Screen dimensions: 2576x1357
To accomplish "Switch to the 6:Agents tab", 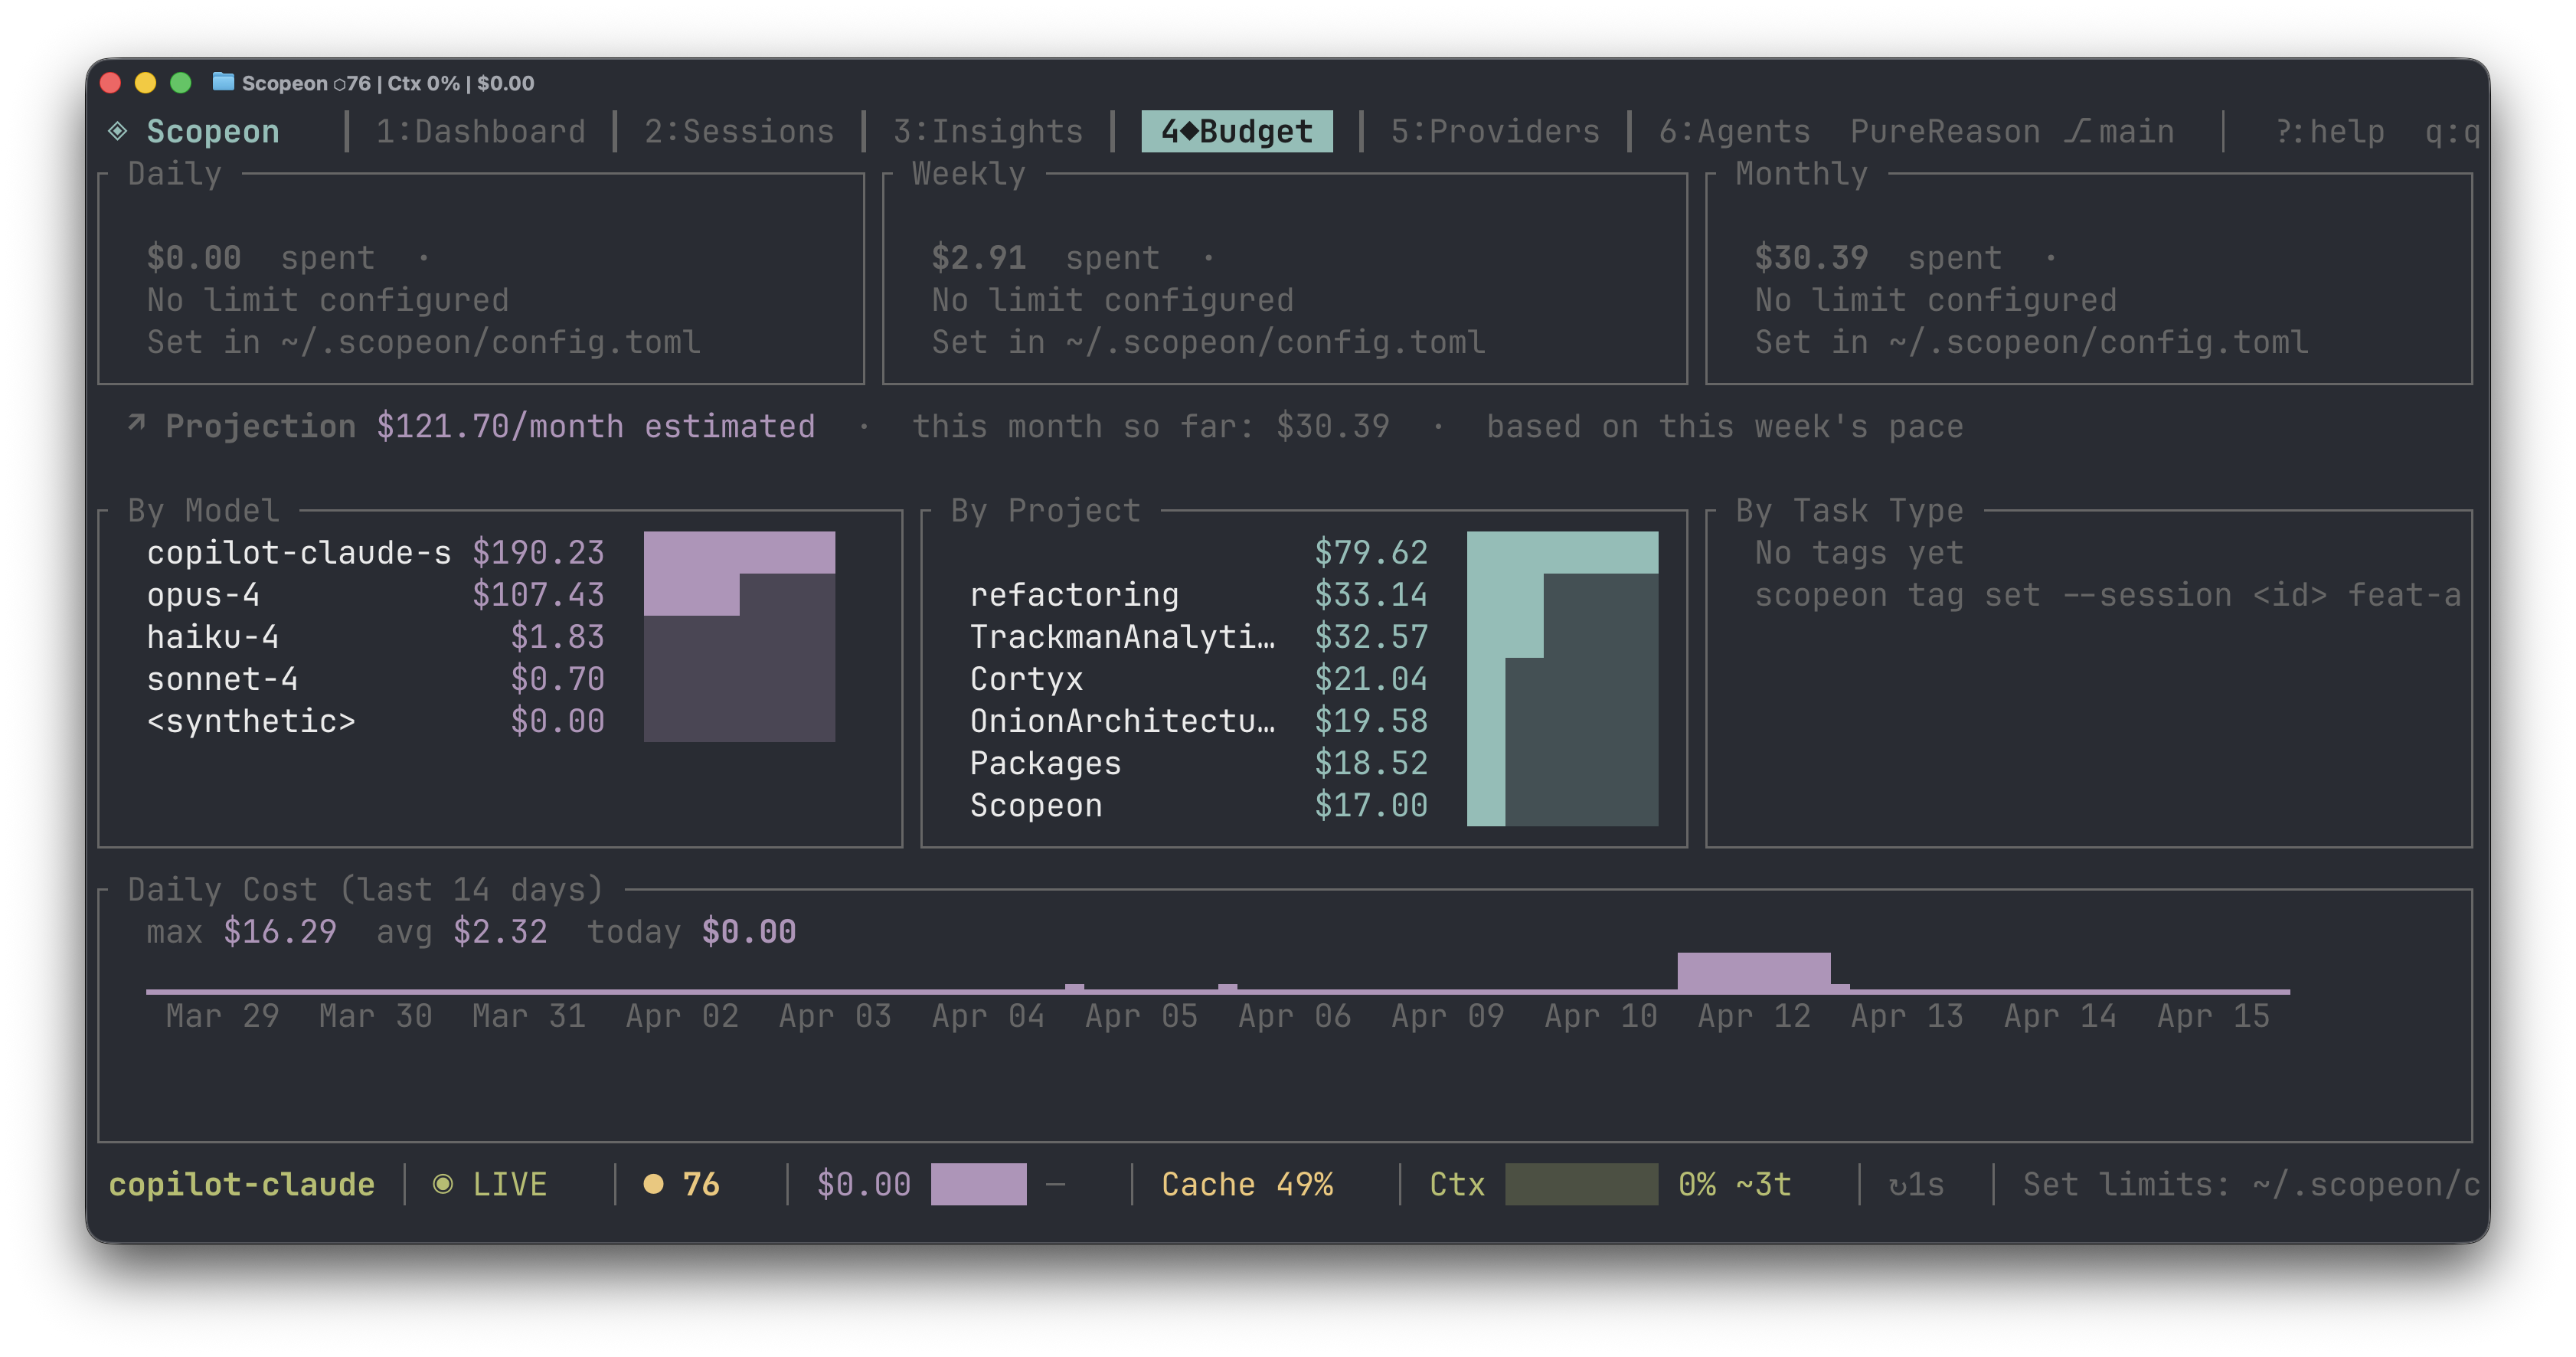I will (1734, 131).
